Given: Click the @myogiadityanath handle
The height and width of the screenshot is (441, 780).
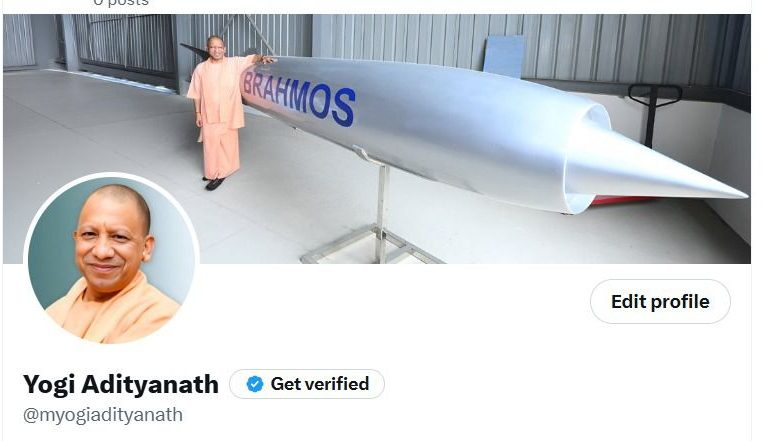Looking at the screenshot, I should click(x=103, y=415).
